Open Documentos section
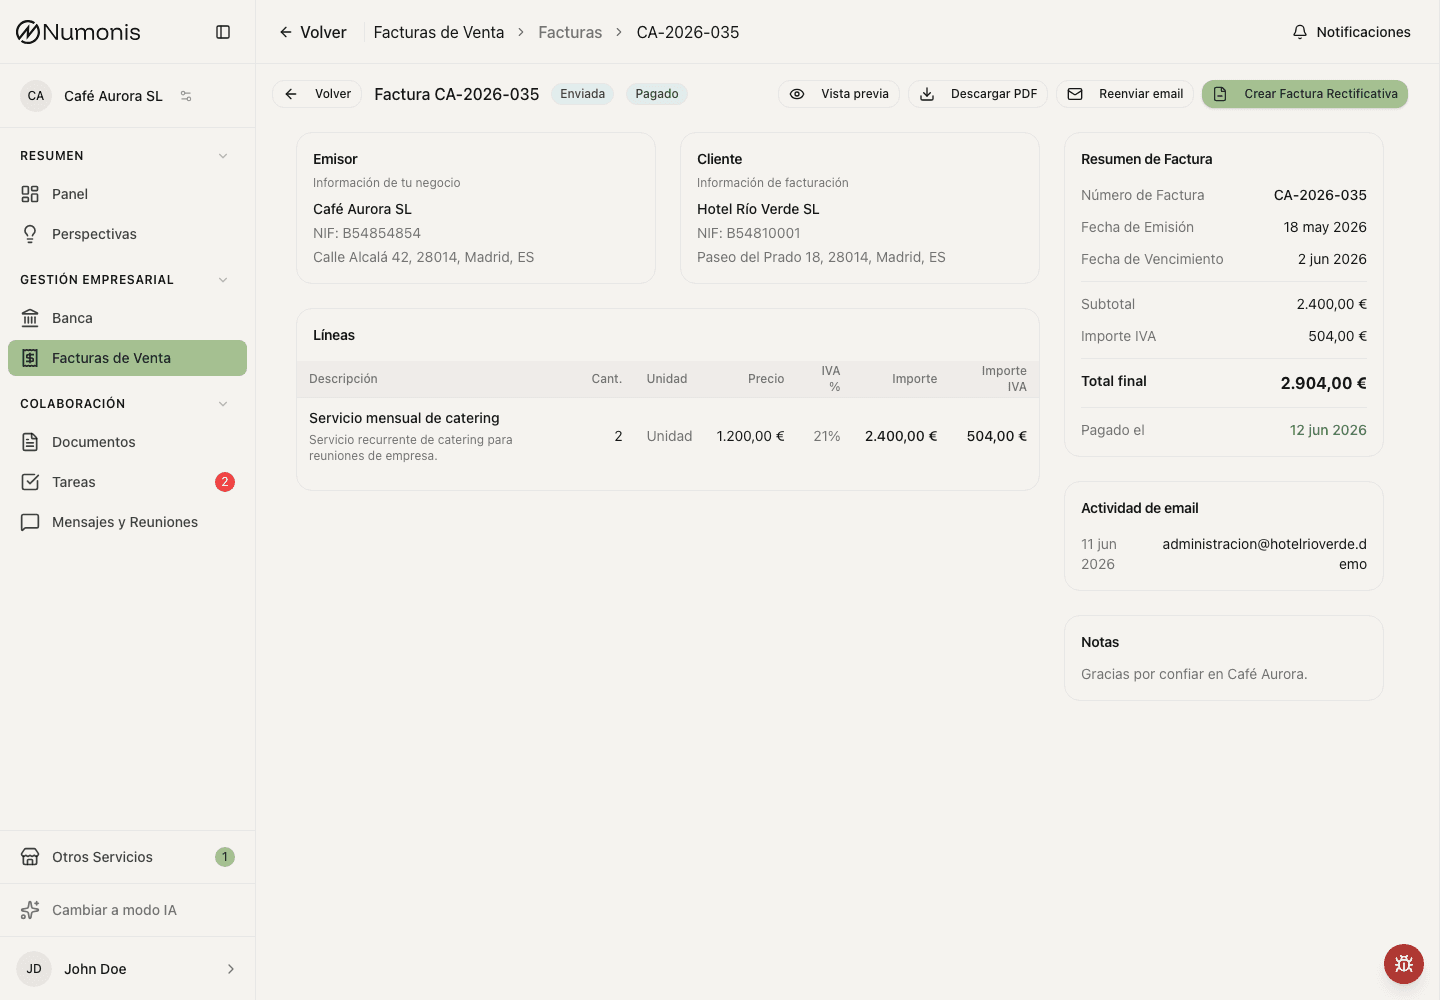The width and height of the screenshot is (1440, 1000). (x=127, y=442)
